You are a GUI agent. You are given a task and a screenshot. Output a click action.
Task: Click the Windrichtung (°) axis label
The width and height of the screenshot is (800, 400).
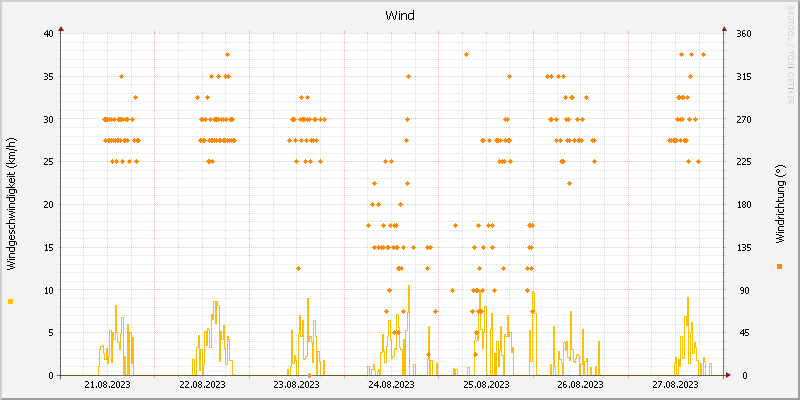point(779,205)
